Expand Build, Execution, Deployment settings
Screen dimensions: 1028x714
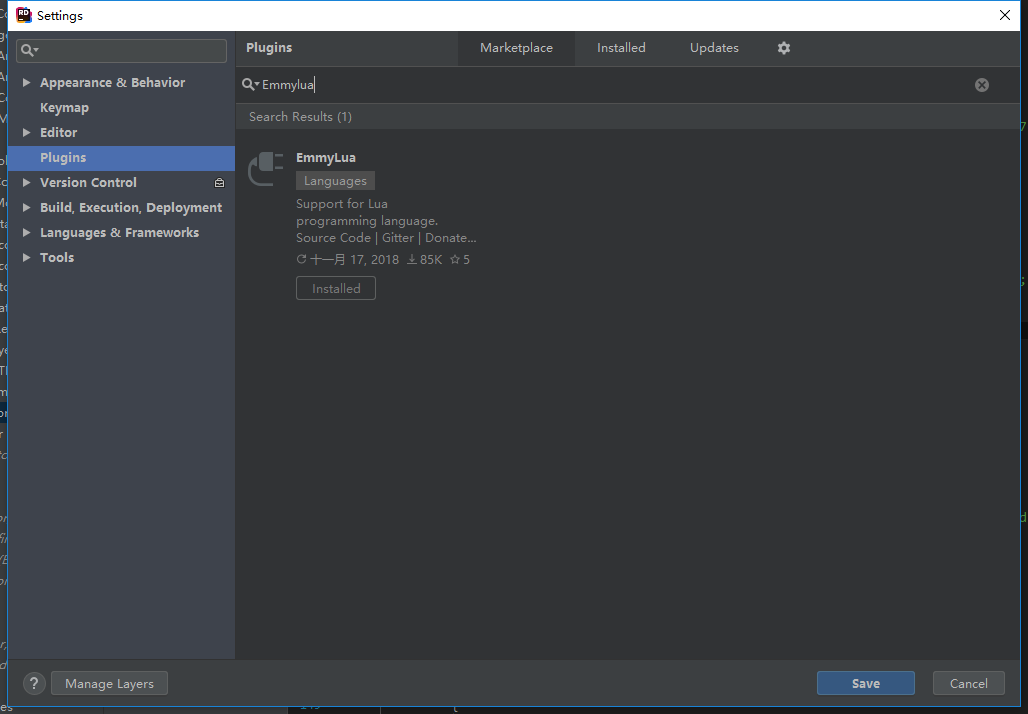(25, 207)
